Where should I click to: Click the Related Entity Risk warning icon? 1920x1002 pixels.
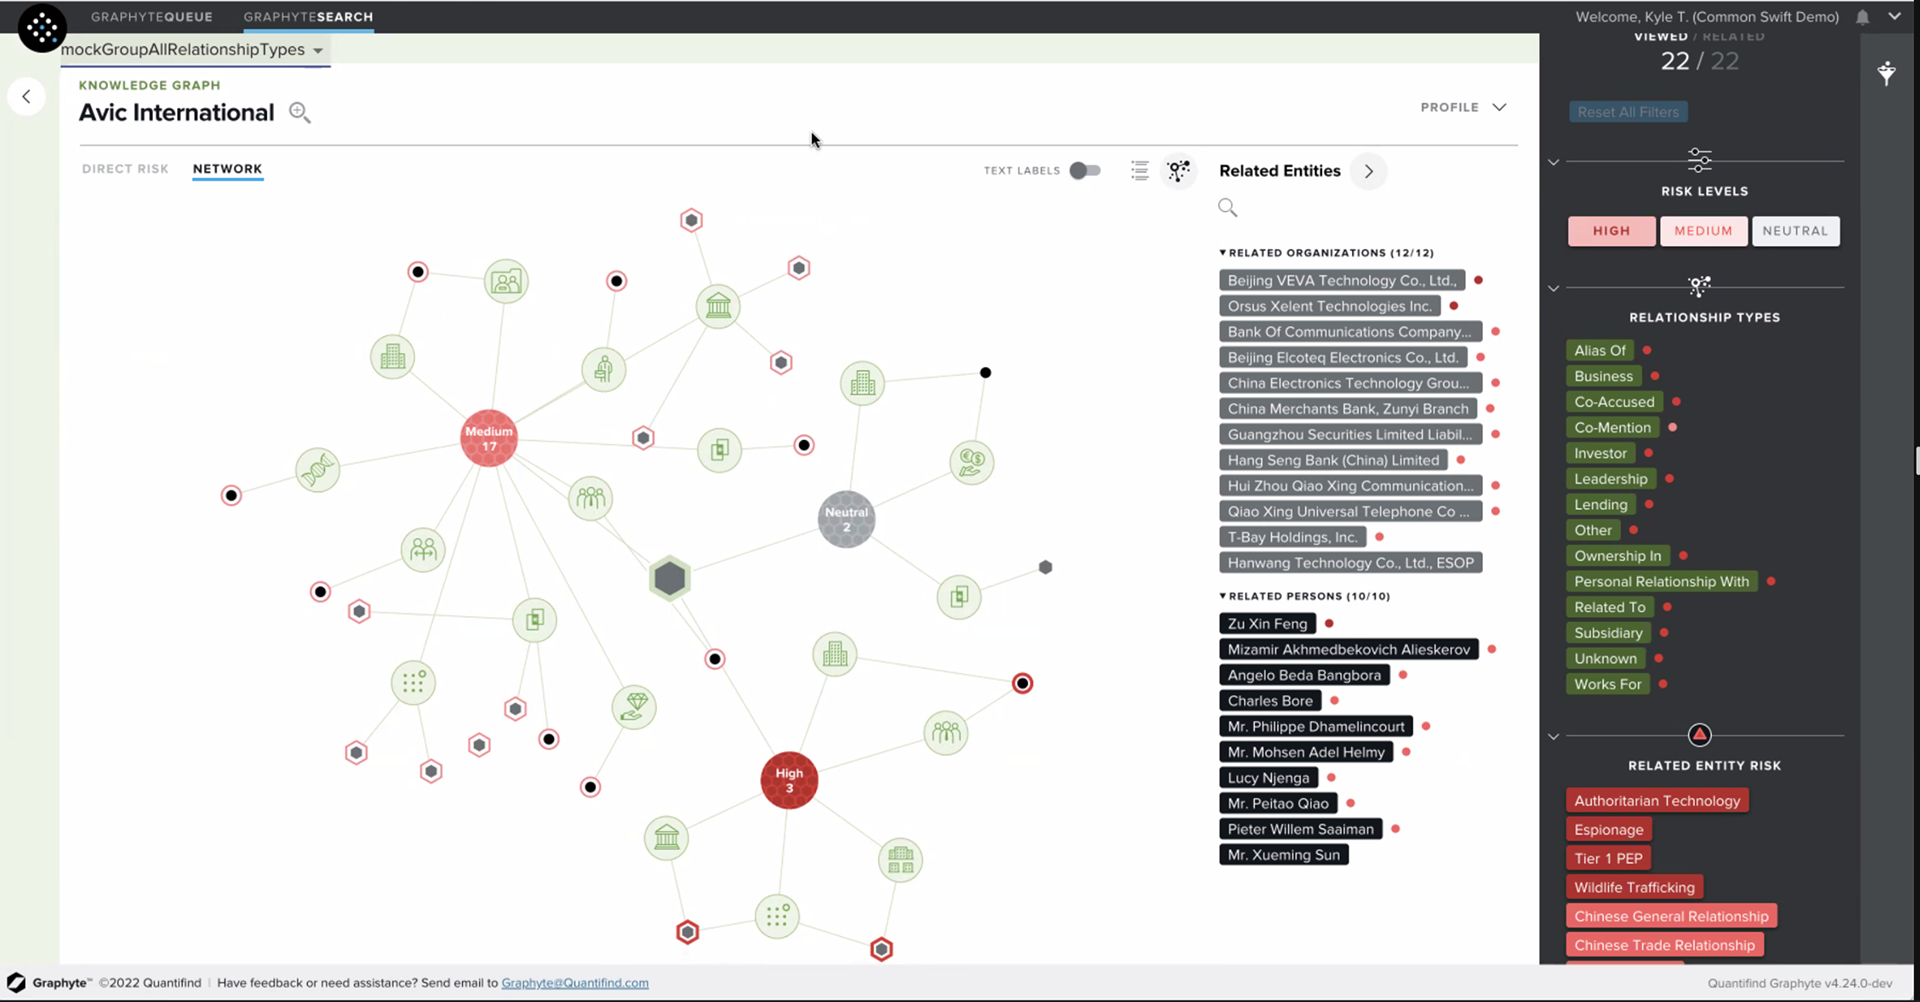1700,735
